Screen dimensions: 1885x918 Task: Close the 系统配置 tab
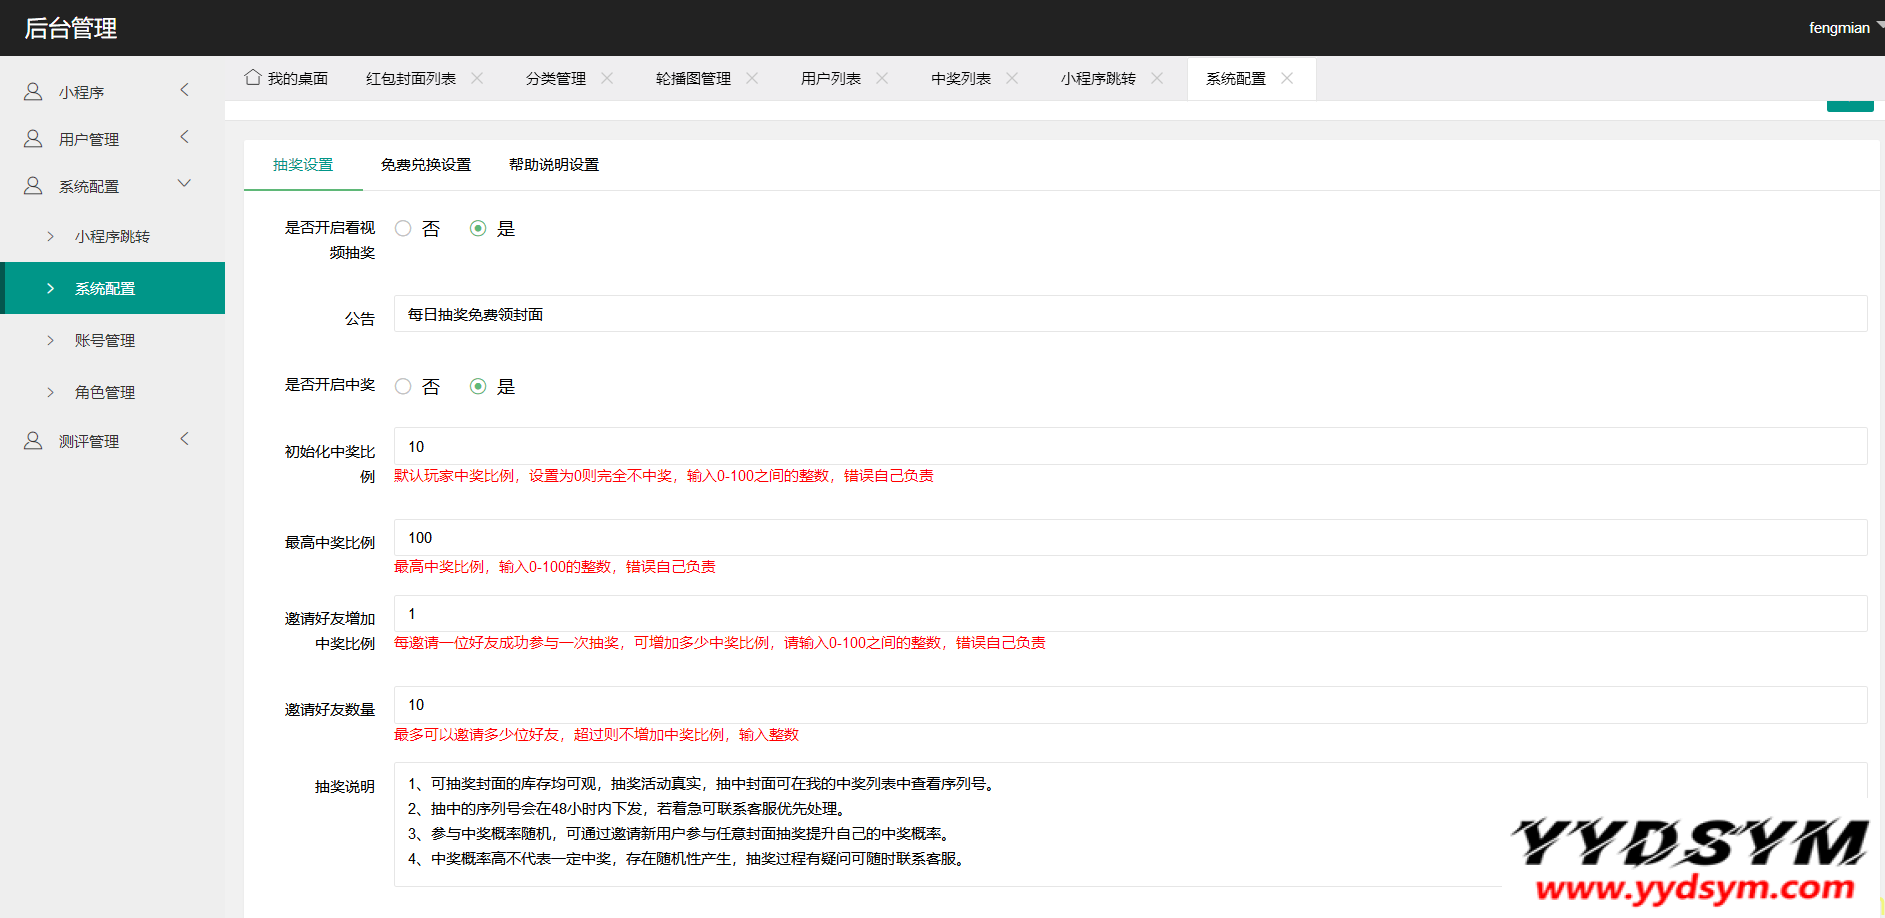(1287, 78)
